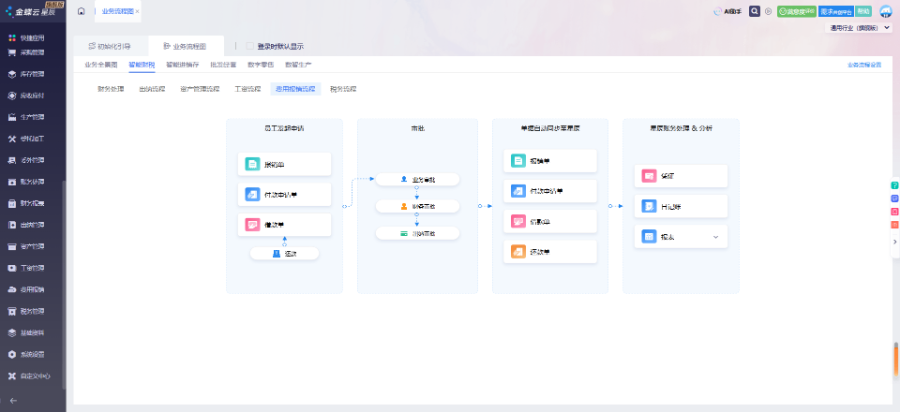Select the 业务全景图 tab
The image size is (900, 412).
pyautogui.click(x=101, y=65)
